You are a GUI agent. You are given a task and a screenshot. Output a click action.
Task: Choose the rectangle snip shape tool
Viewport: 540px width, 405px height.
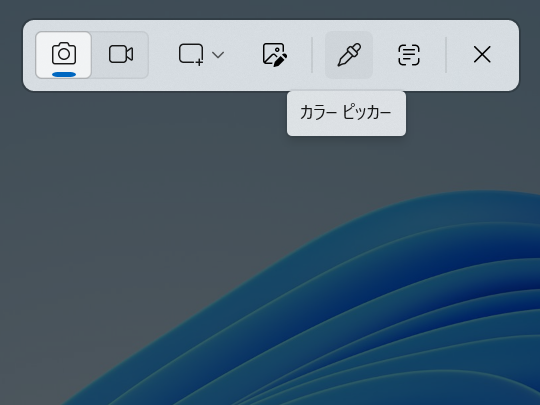click(191, 54)
